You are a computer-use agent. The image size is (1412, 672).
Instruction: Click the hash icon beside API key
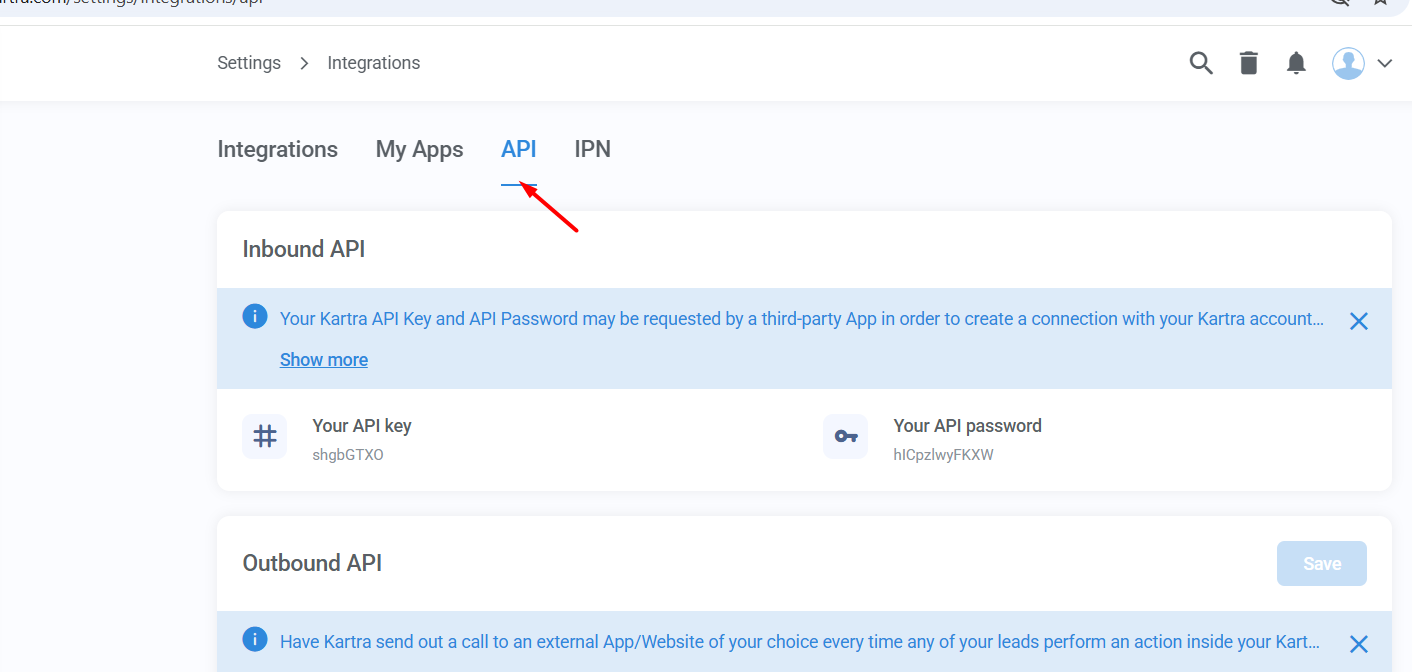265,436
